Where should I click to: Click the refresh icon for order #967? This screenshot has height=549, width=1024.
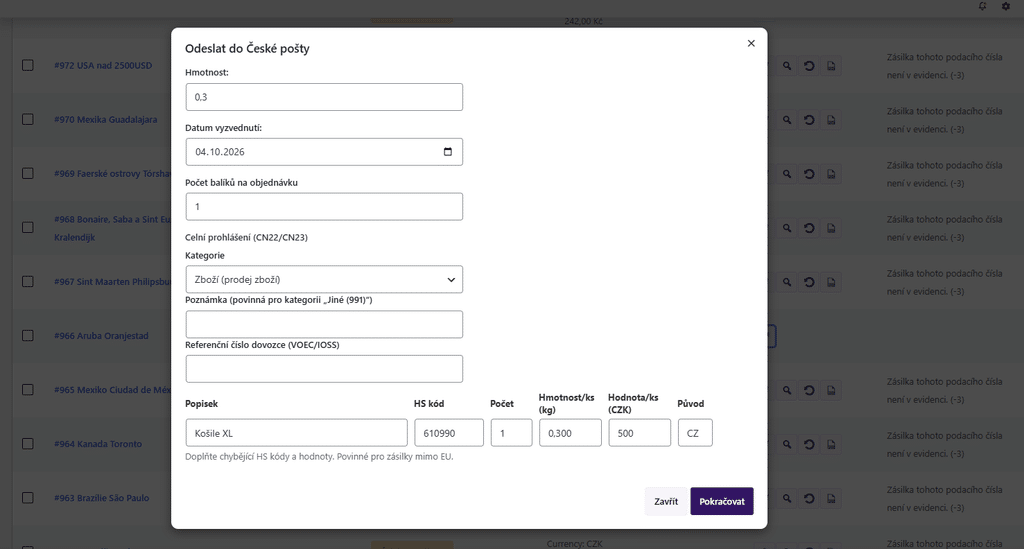click(x=809, y=282)
